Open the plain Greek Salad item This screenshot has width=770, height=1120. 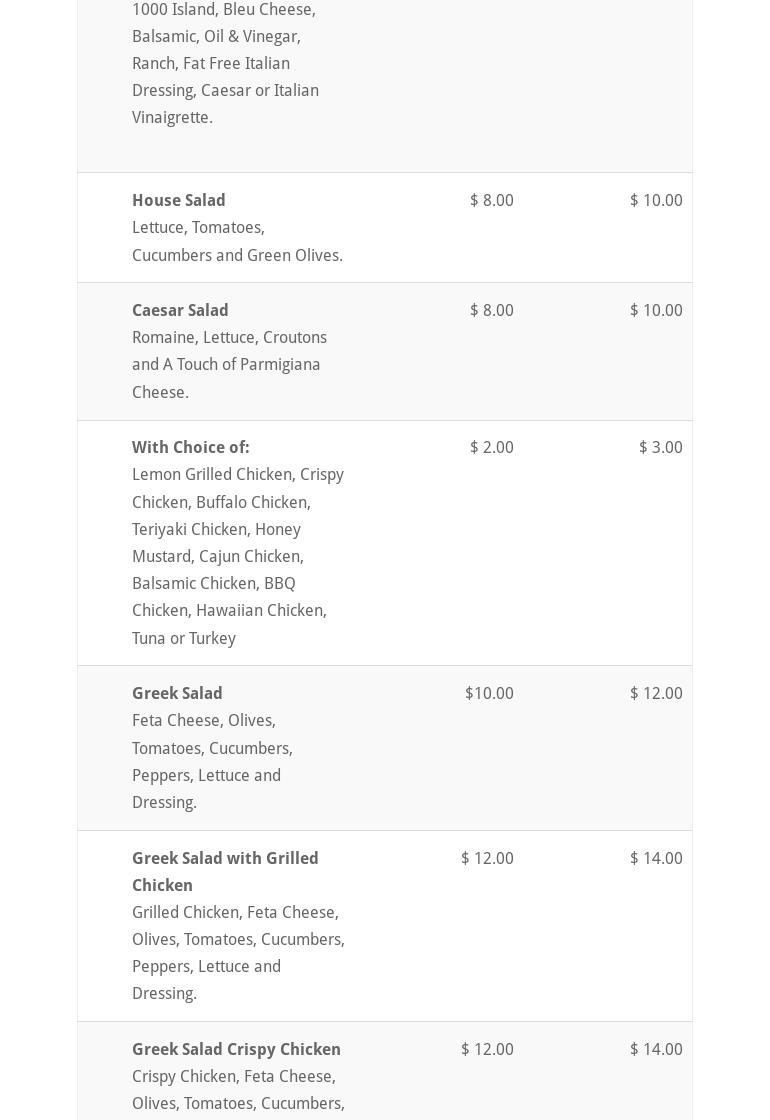click(x=177, y=693)
